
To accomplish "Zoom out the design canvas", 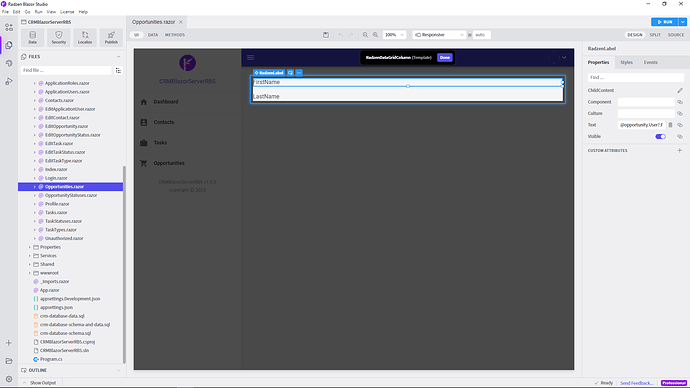I will (365, 35).
